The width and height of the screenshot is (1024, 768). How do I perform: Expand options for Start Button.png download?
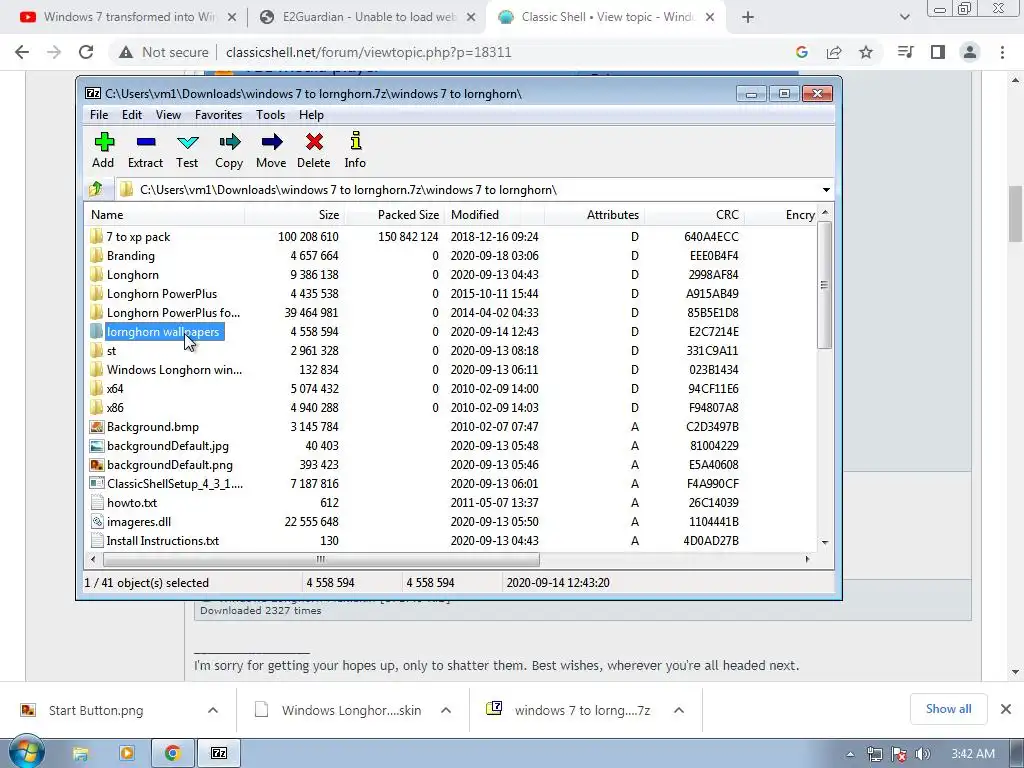pos(213,710)
